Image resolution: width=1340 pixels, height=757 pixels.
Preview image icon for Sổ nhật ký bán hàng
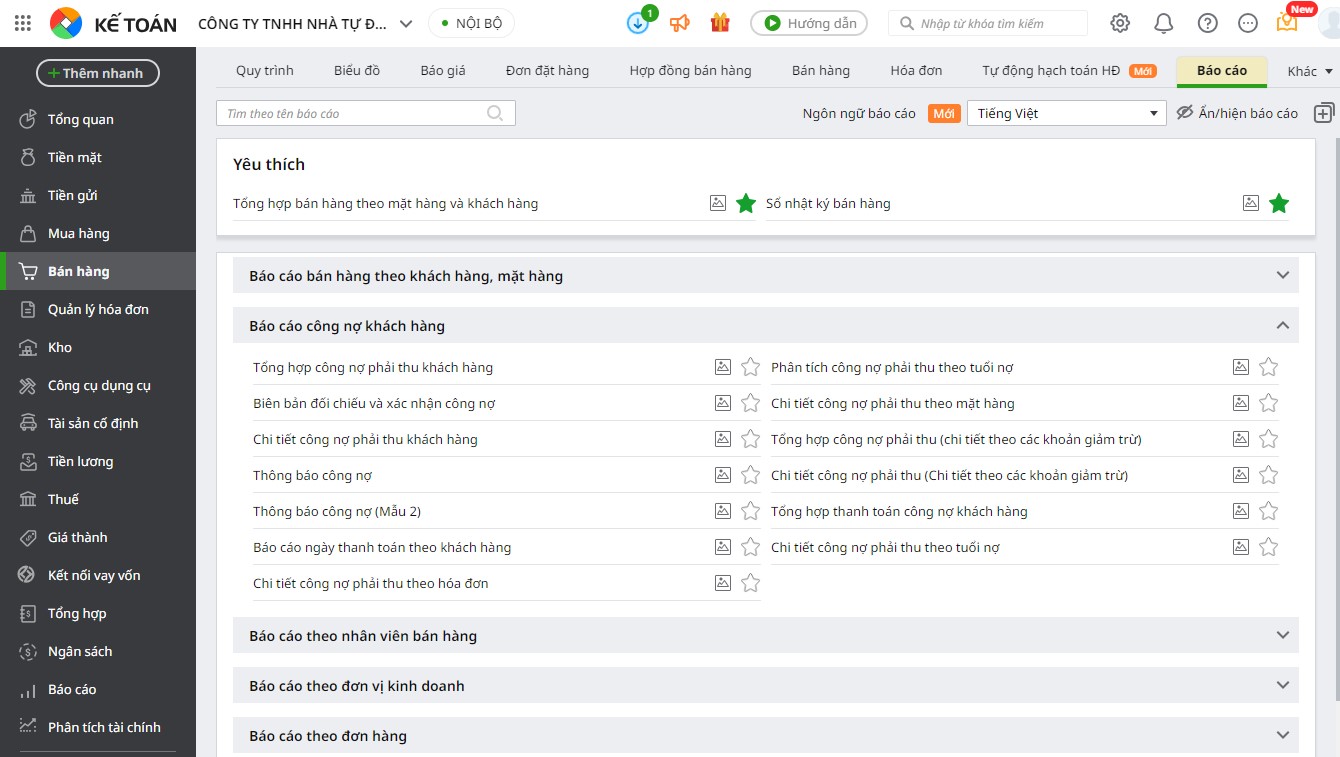[x=1251, y=203]
